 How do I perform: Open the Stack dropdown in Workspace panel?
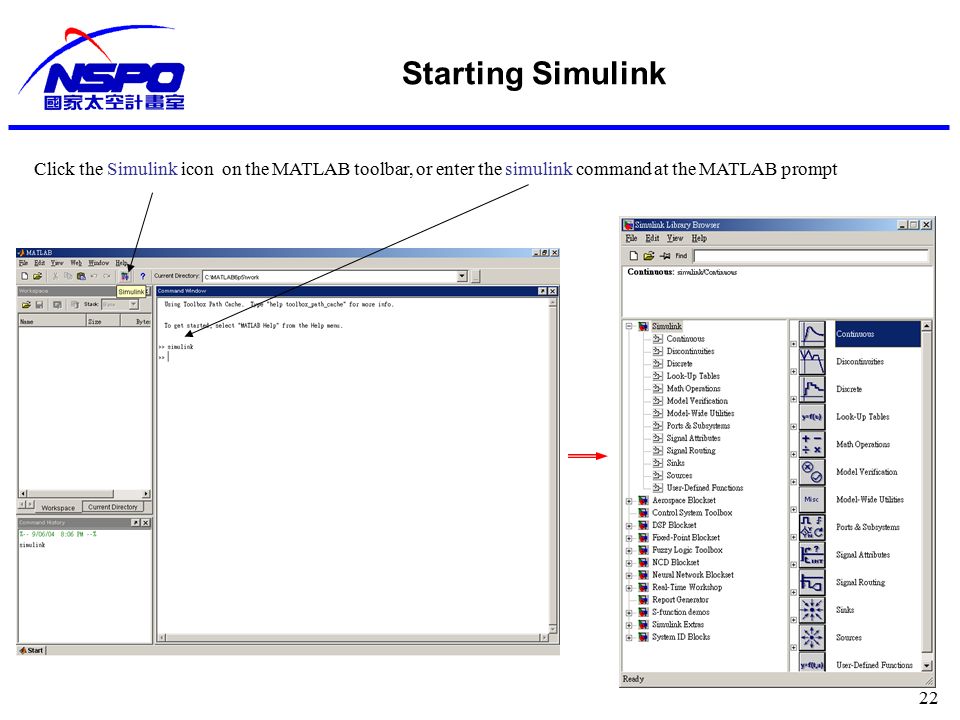click(133, 304)
